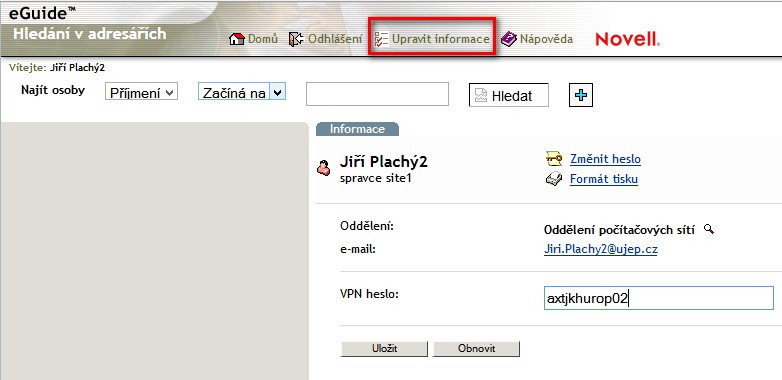782x380 pixels.
Task: Click the Domů house icon
Action: pos(237,39)
